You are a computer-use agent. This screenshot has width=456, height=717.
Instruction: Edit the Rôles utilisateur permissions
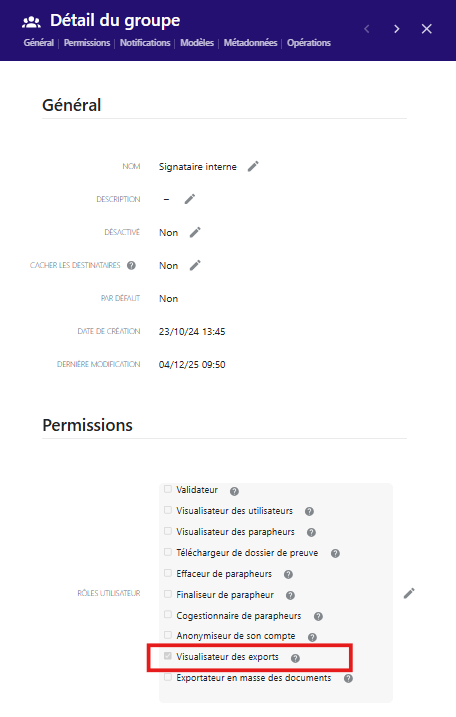coord(409,593)
